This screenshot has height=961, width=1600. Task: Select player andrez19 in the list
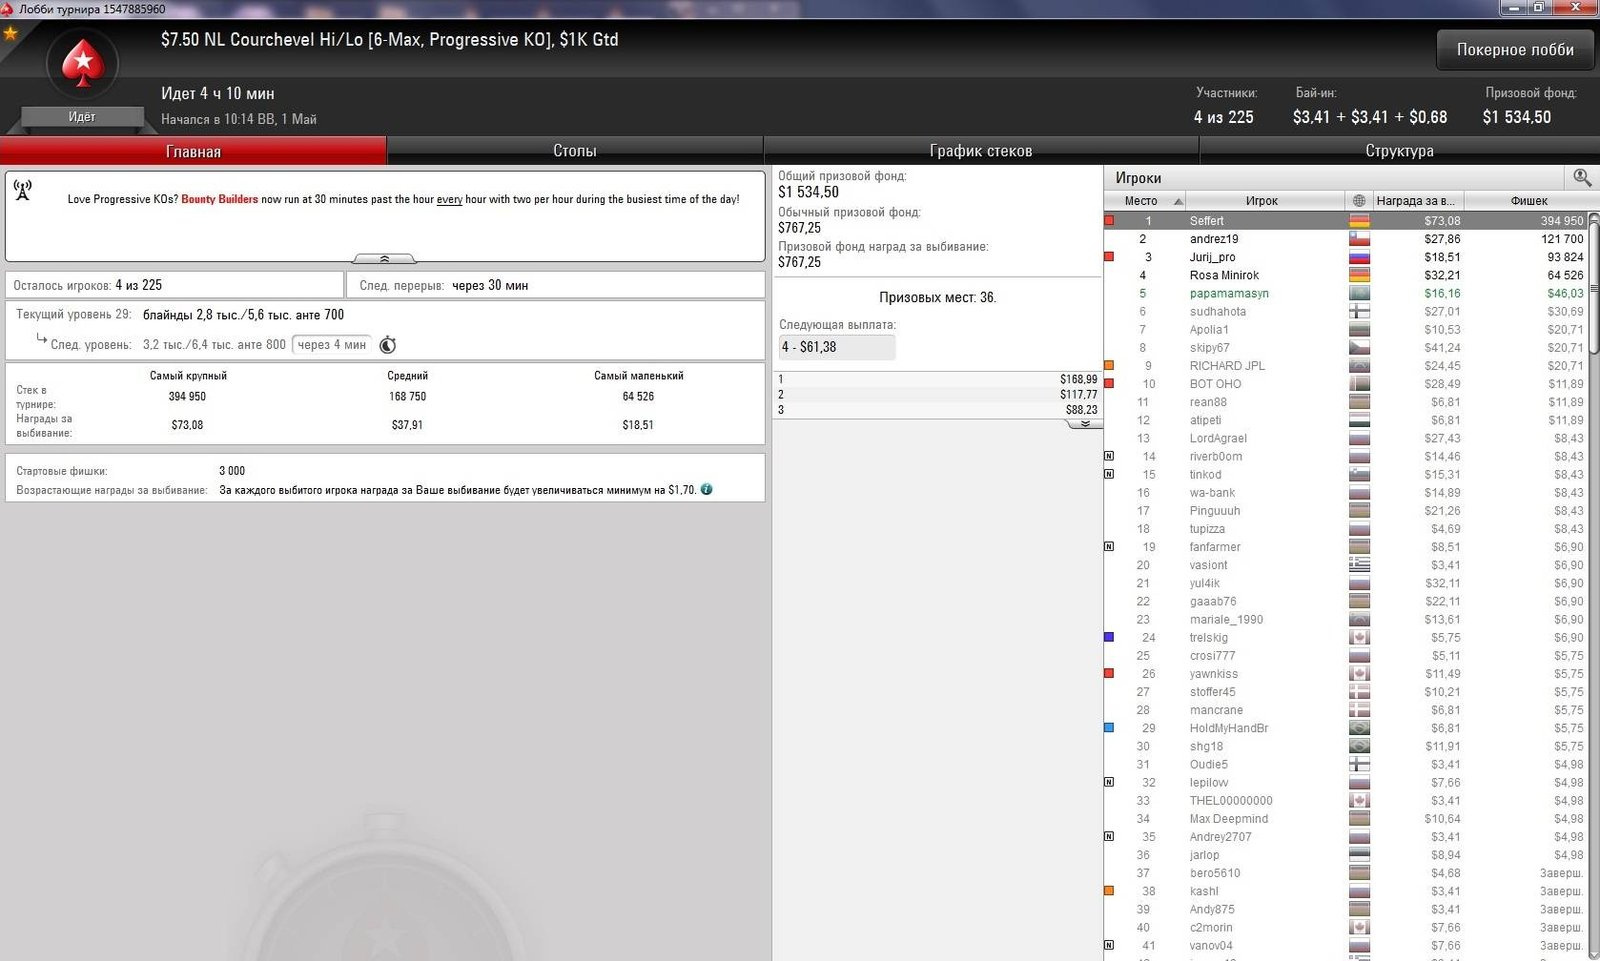(x=1213, y=239)
